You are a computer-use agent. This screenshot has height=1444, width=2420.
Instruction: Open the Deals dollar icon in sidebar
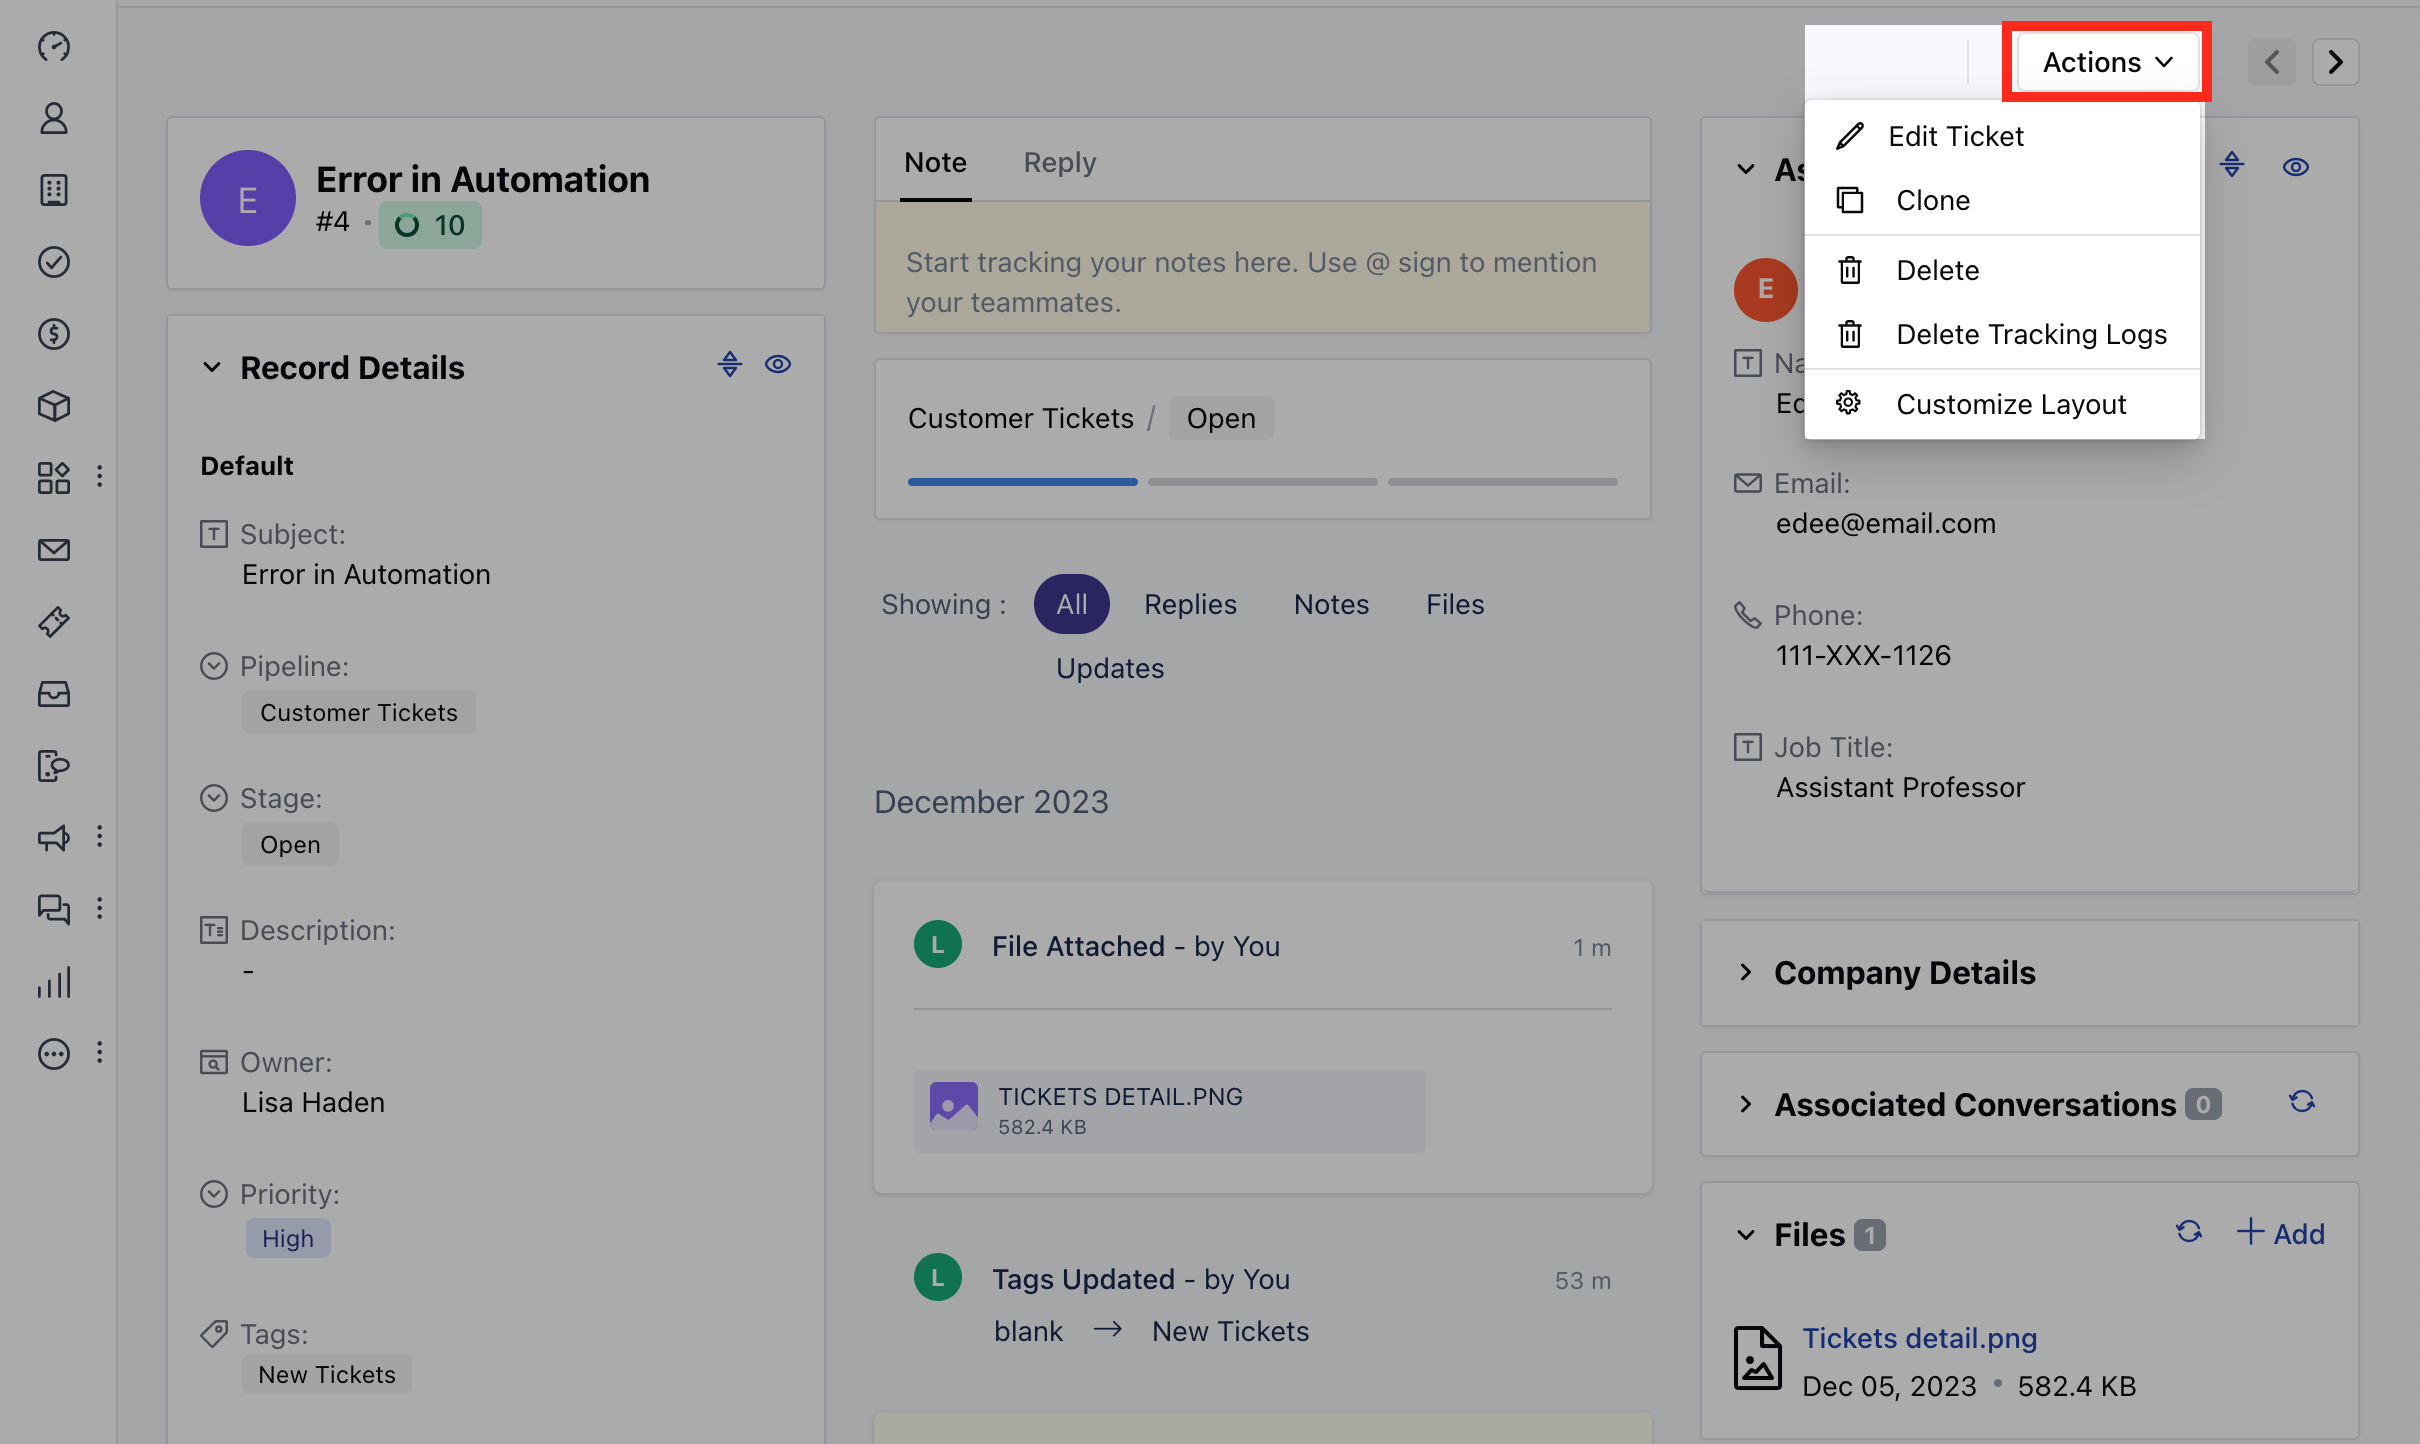54,334
